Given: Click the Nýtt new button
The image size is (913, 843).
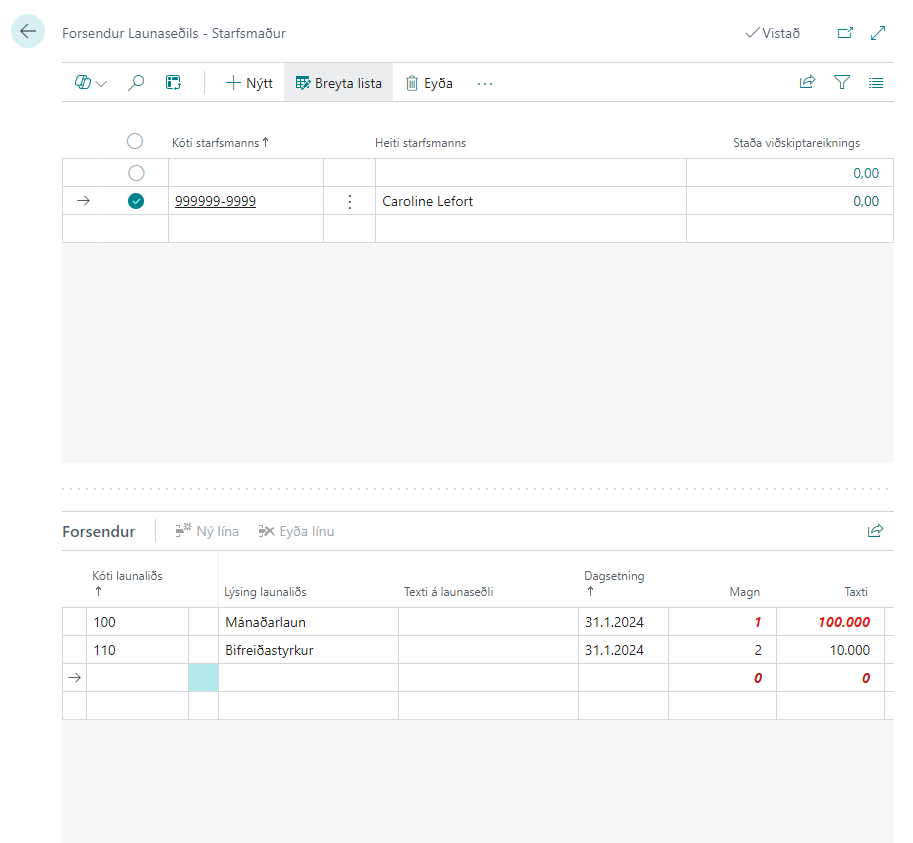Looking at the screenshot, I should pyautogui.click(x=248, y=84).
